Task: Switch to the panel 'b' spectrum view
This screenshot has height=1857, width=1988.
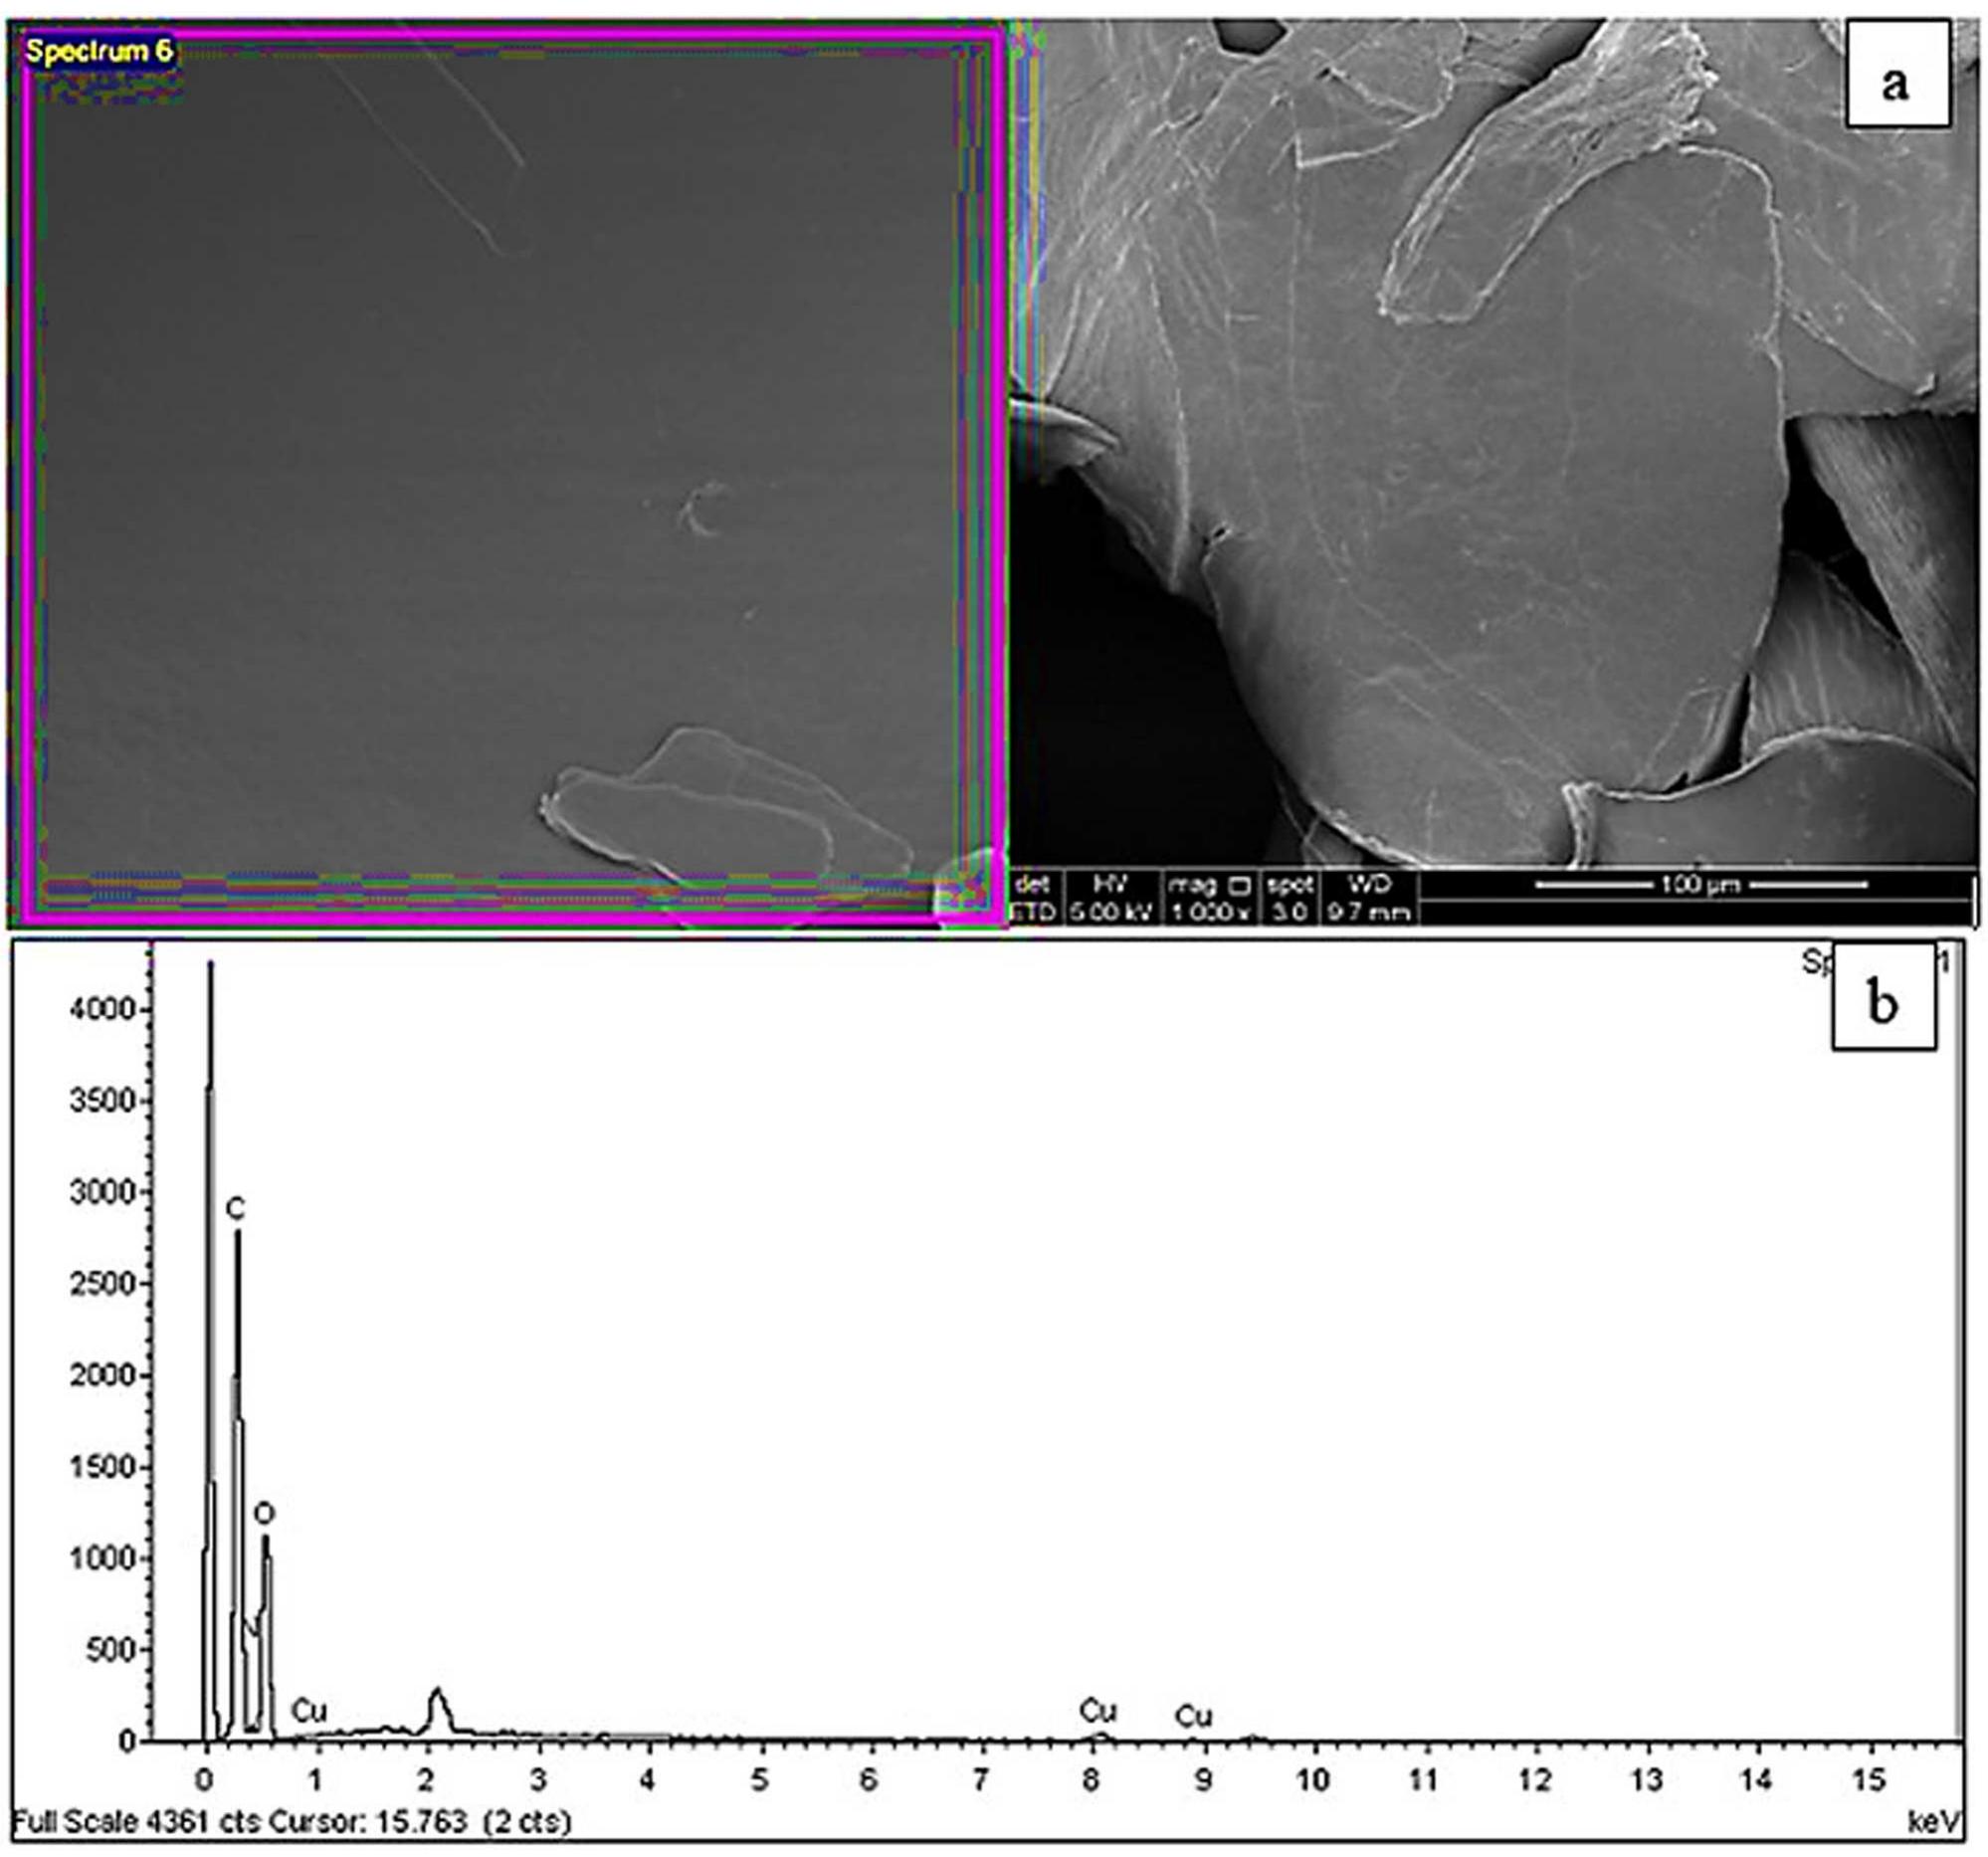Action: pyautogui.click(x=1884, y=1008)
